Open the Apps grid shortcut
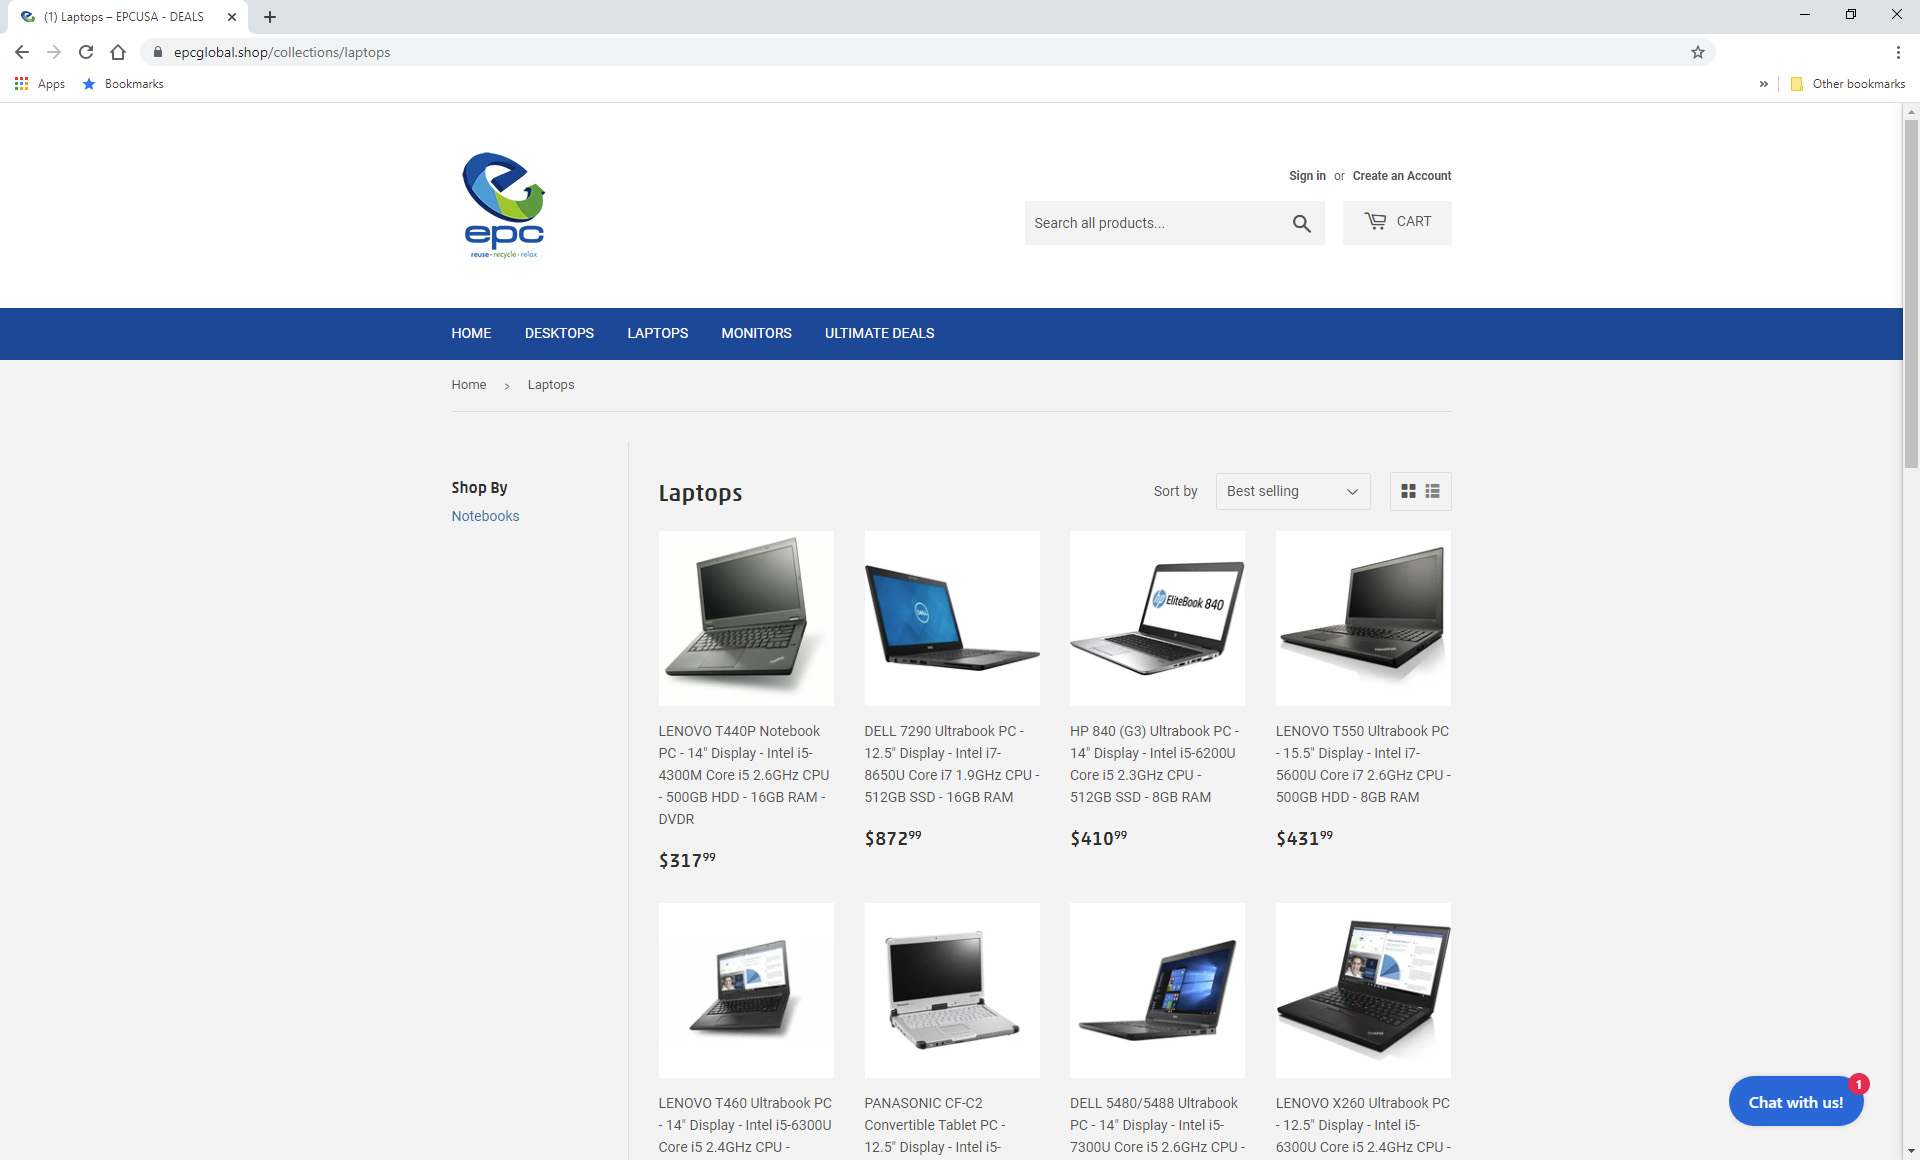The height and width of the screenshot is (1160, 1920). coord(40,84)
